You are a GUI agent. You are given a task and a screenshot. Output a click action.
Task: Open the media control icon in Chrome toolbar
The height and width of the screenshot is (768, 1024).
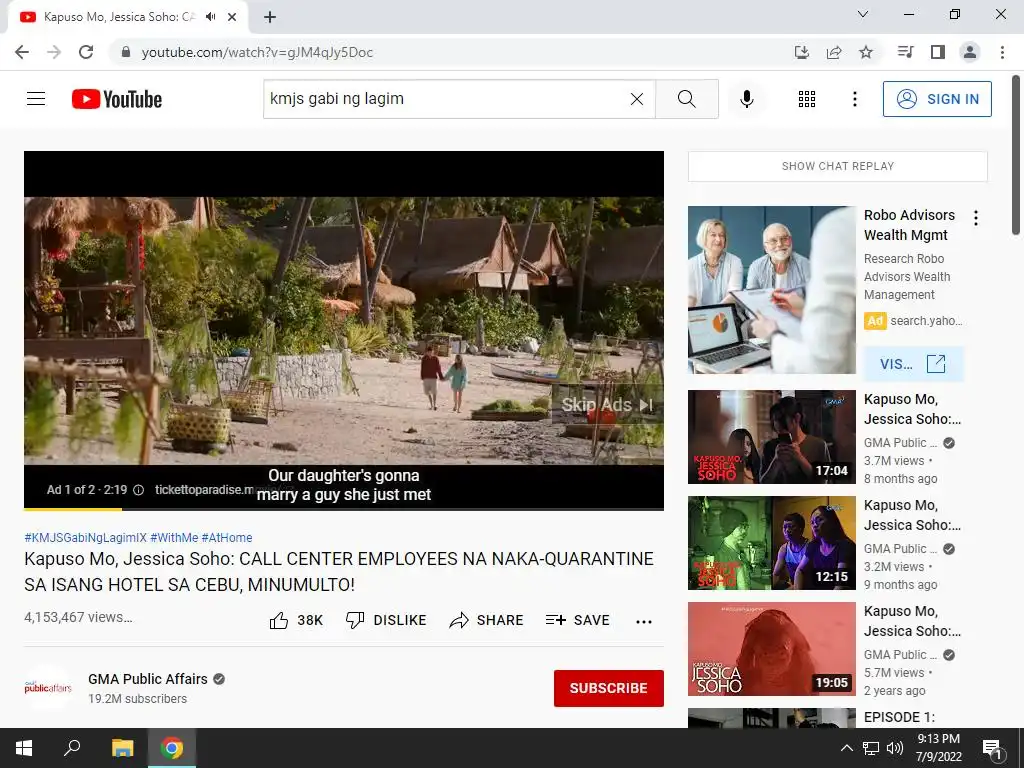pyautogui.click(x=905, y=52)
